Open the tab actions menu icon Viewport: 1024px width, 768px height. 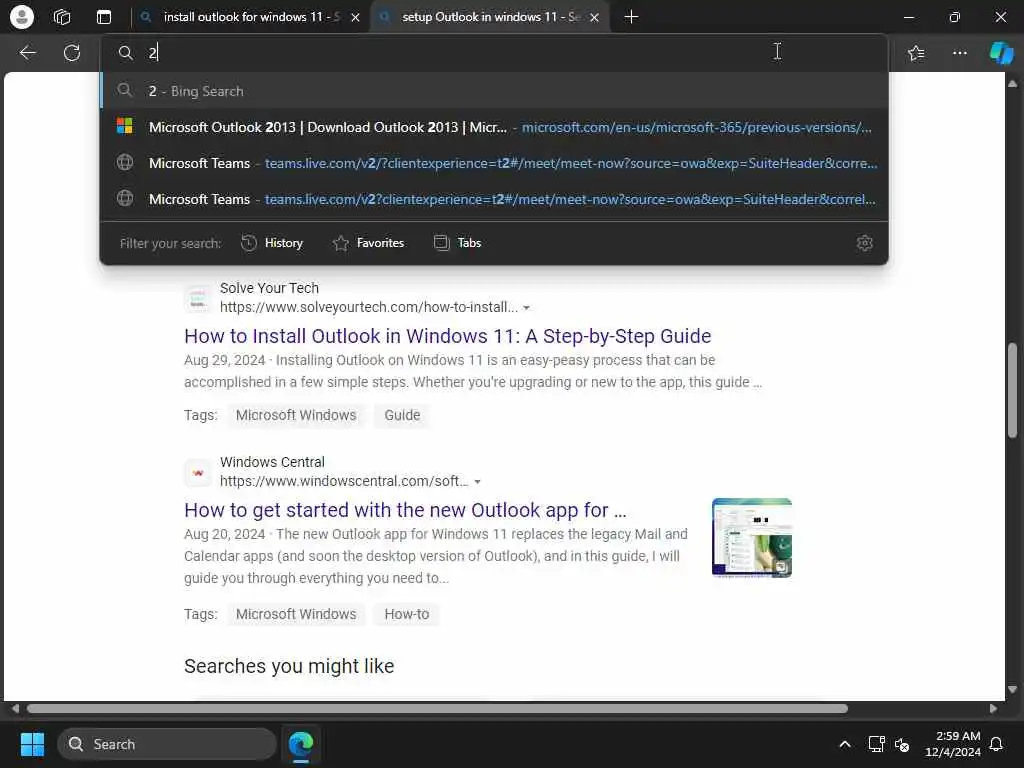(103, 17)
